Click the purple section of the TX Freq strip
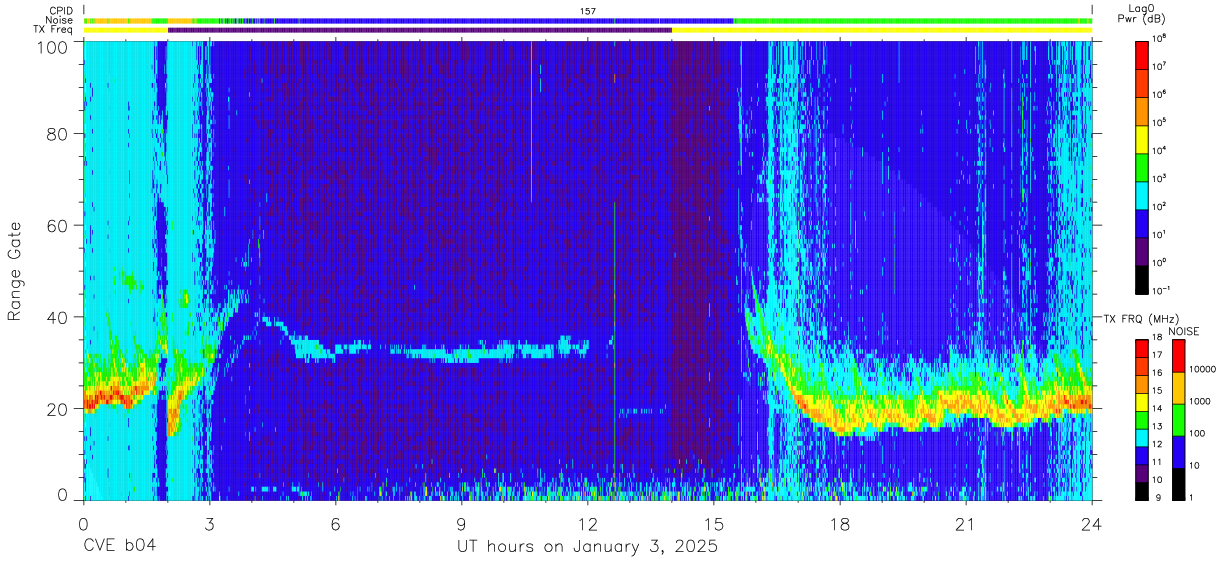 coord(420,30)
